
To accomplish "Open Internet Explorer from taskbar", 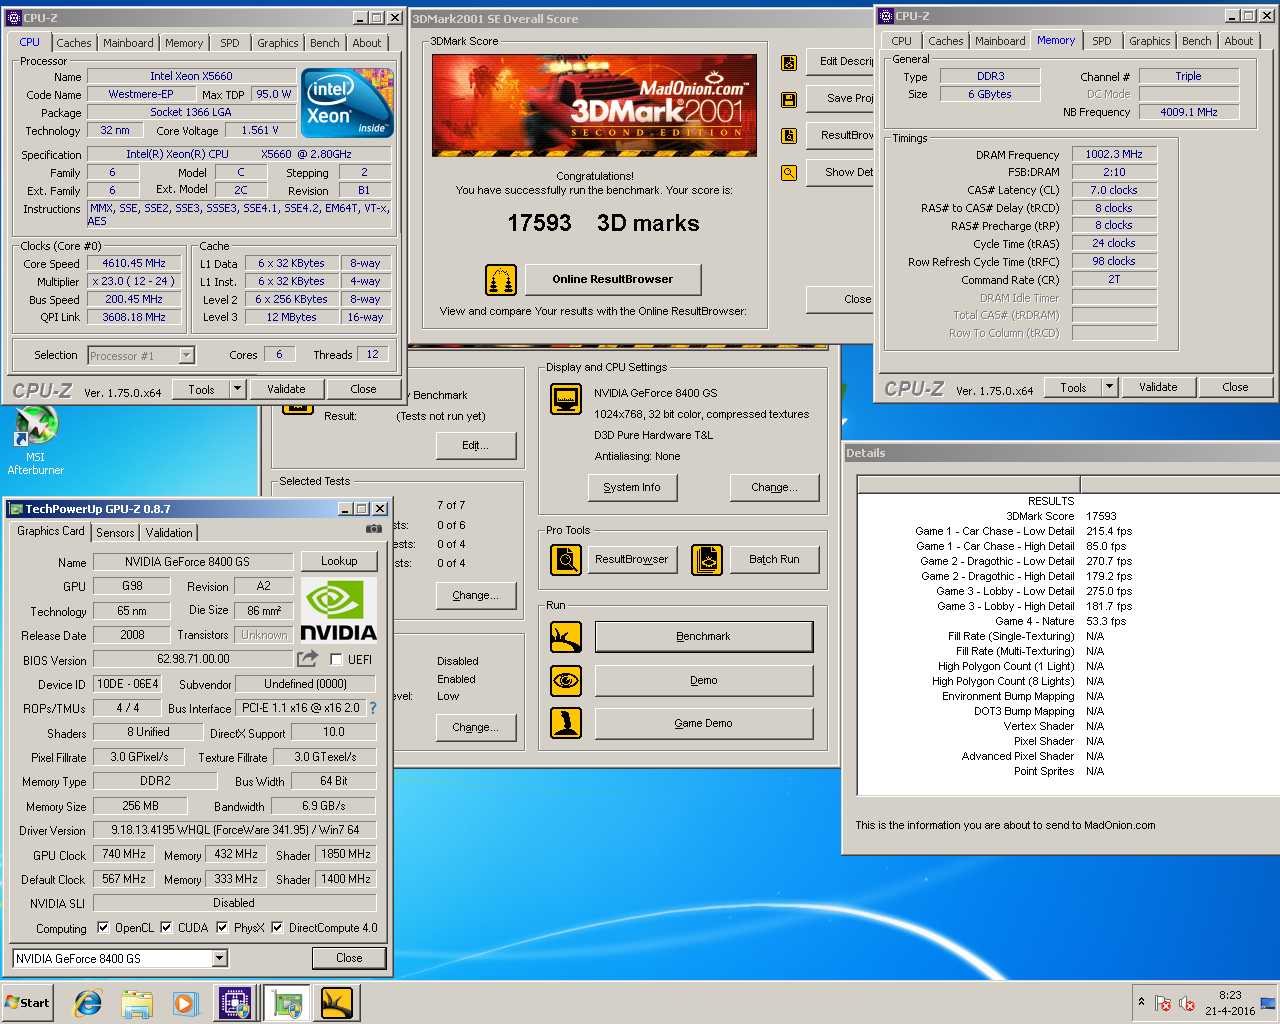I will [89, 1003].
